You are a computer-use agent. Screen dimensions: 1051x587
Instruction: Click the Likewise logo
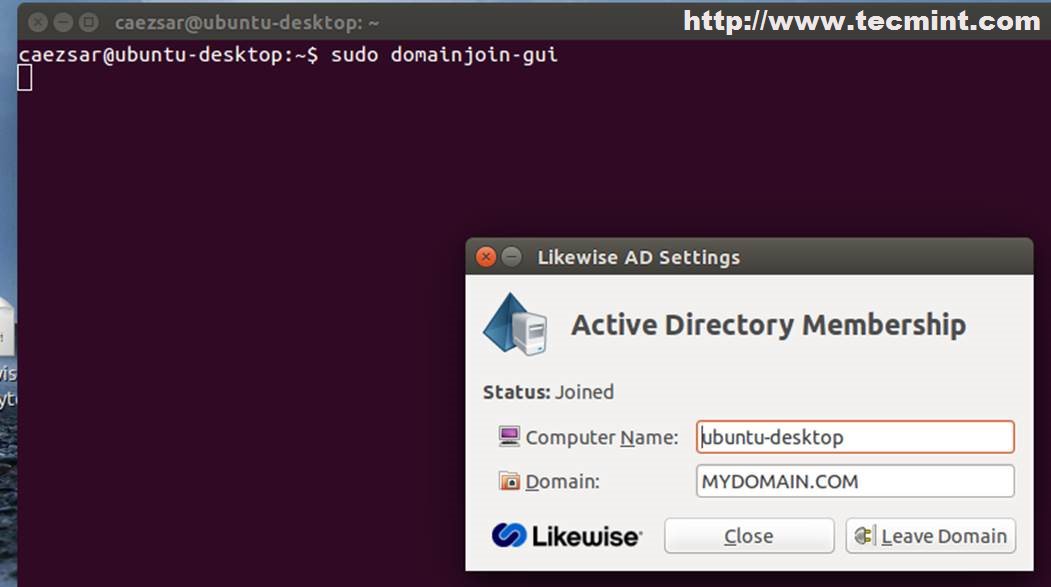[x=566, y=535]
